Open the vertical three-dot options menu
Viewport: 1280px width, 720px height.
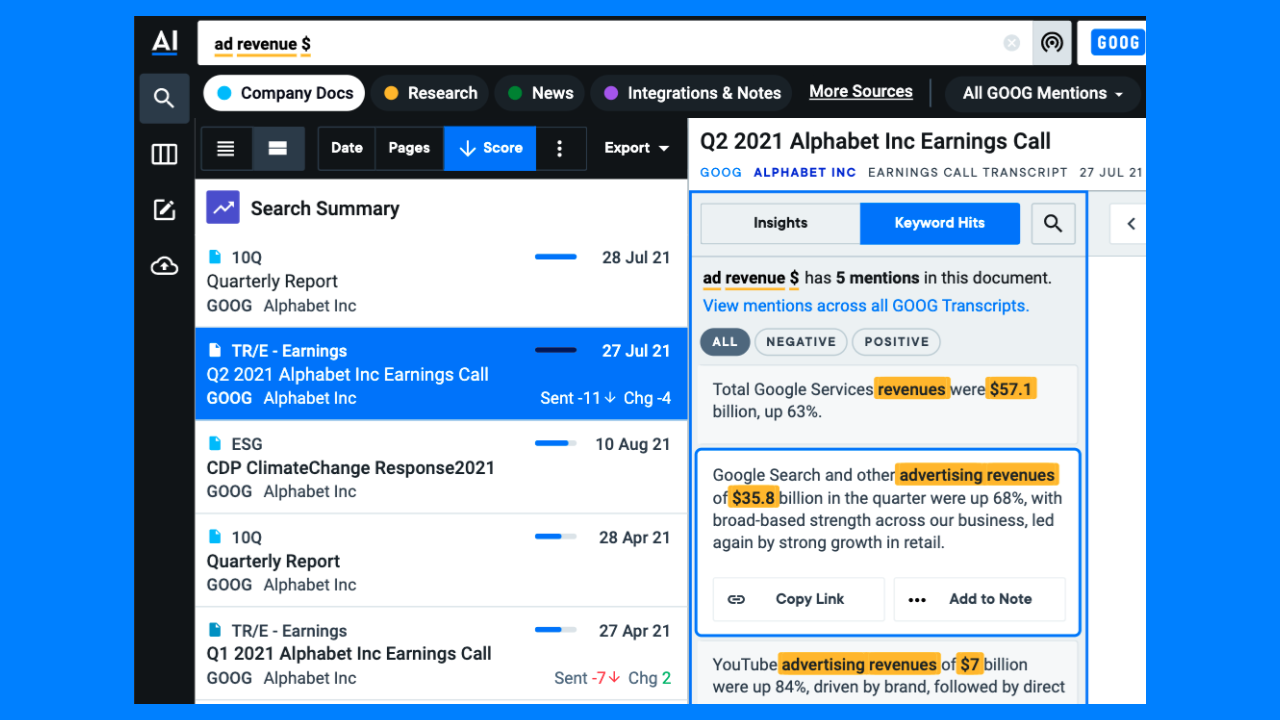point(559,148)
